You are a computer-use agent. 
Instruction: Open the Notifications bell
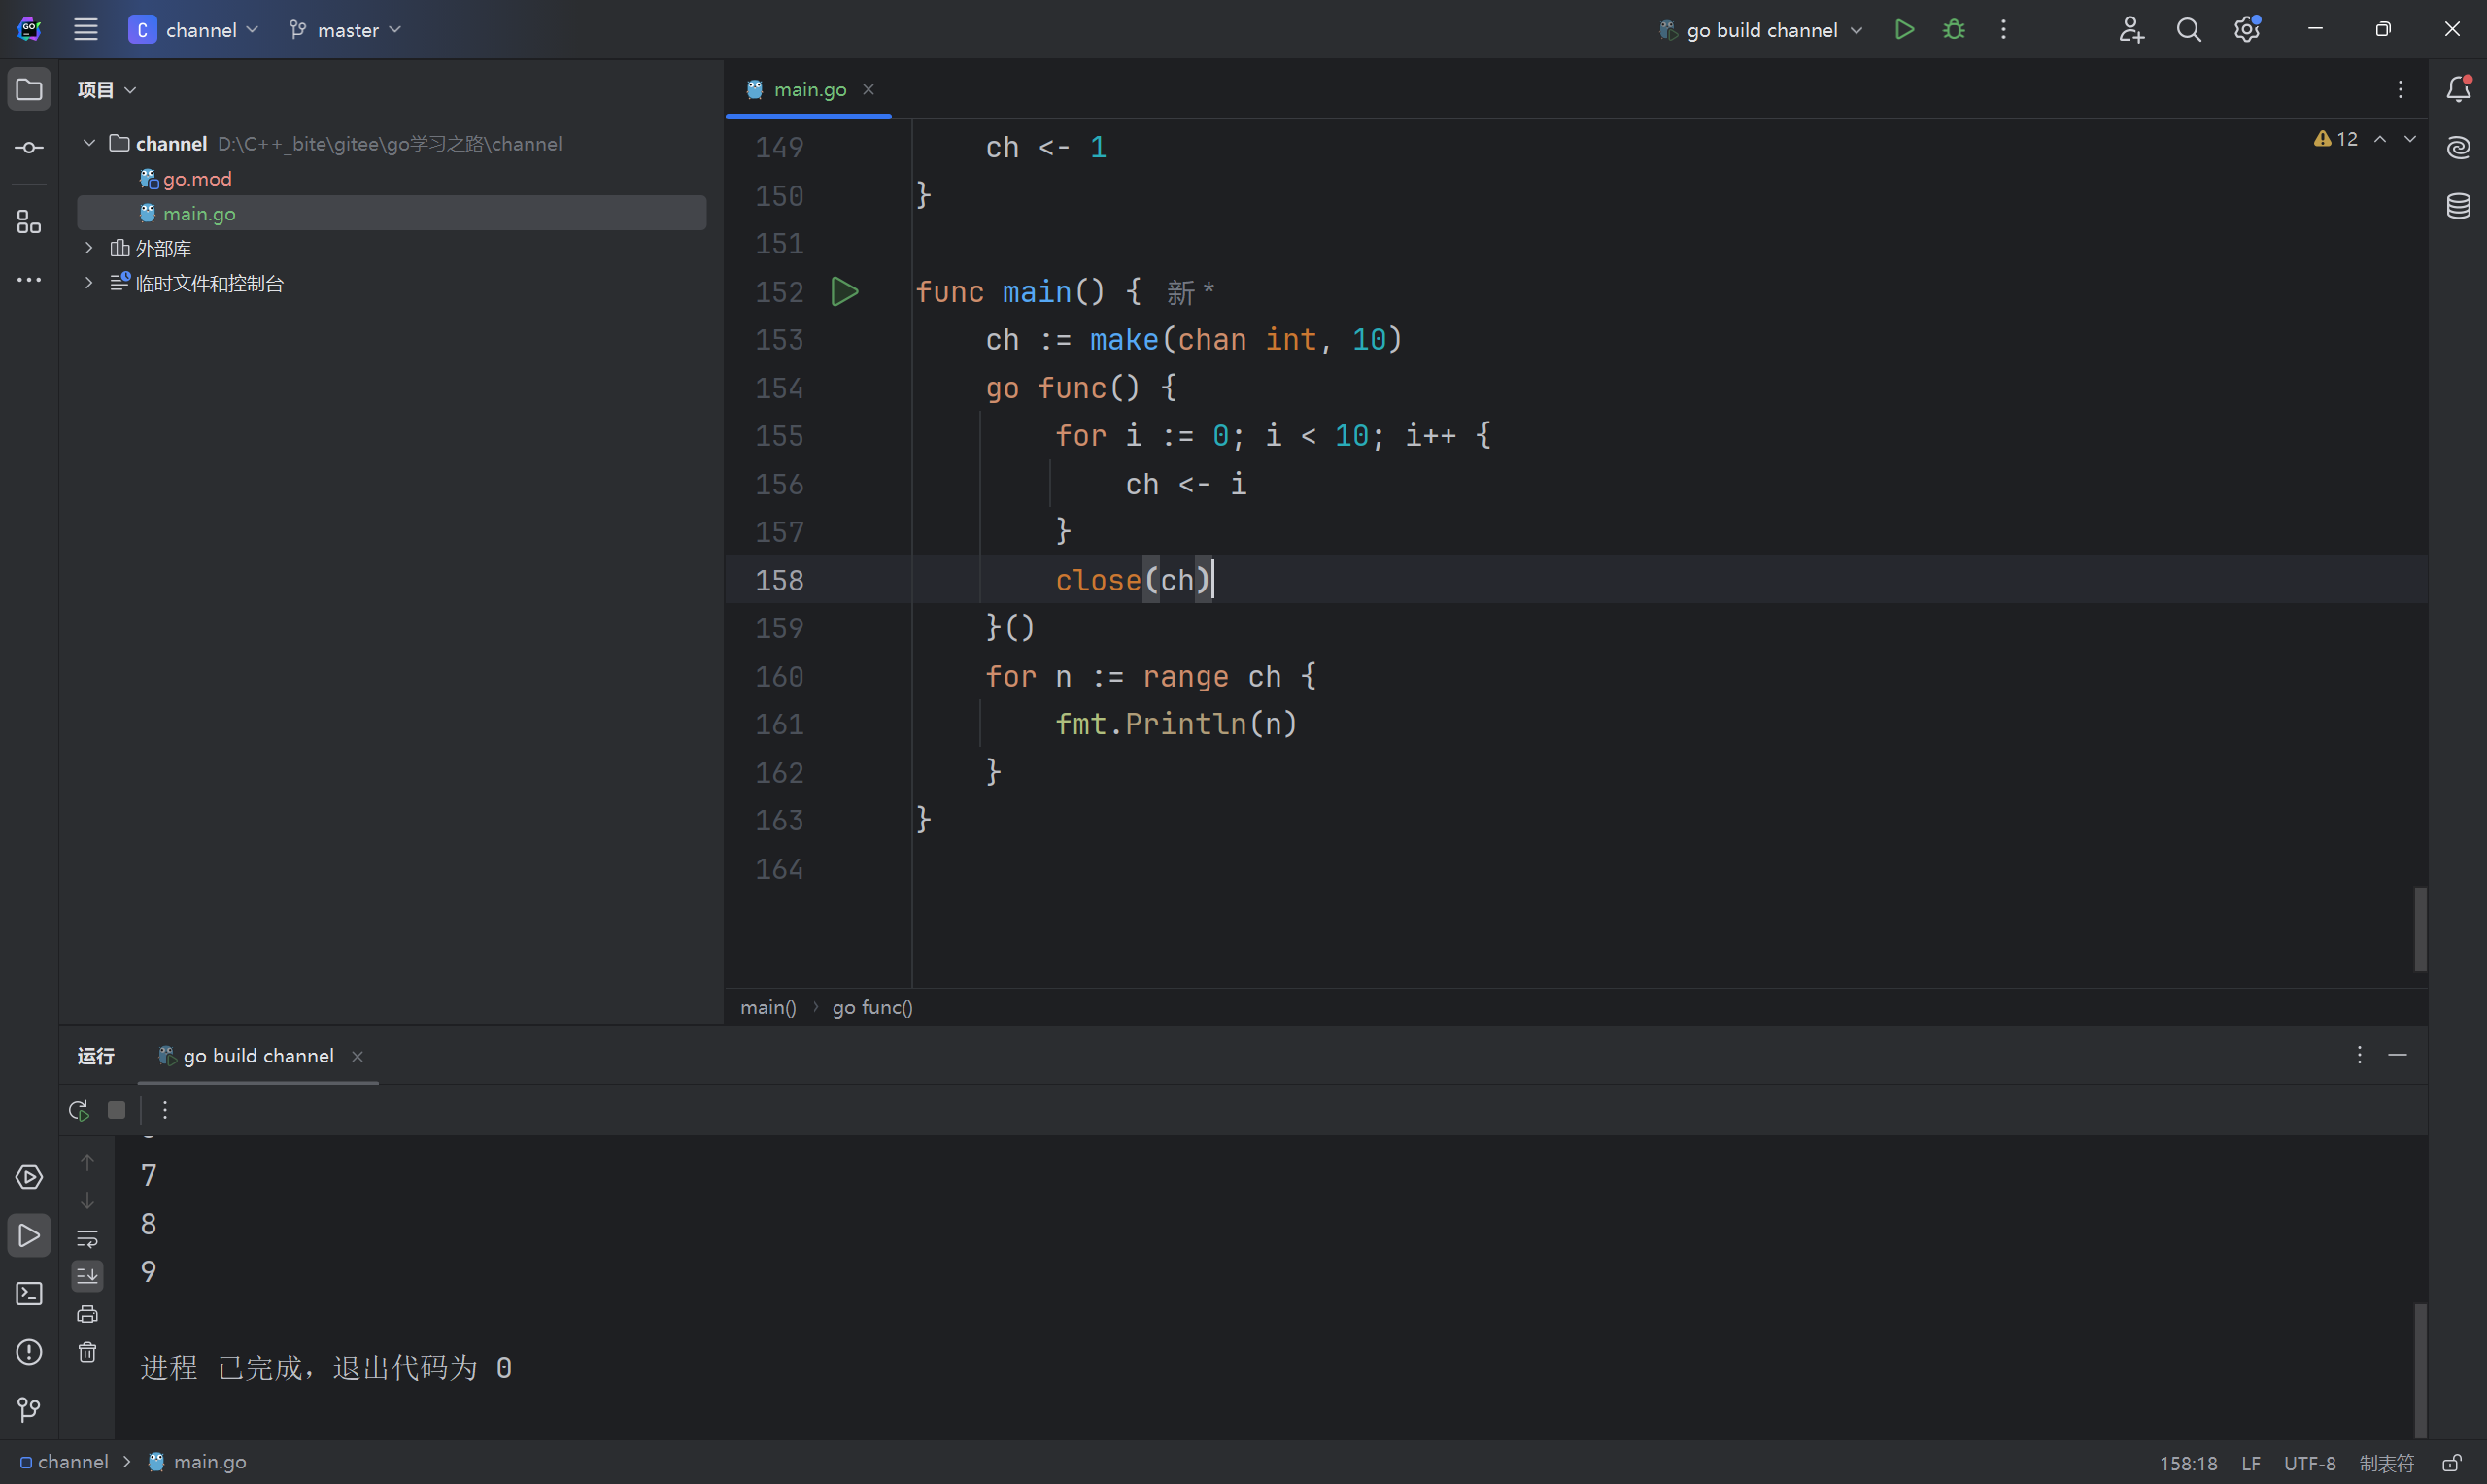2458,89
